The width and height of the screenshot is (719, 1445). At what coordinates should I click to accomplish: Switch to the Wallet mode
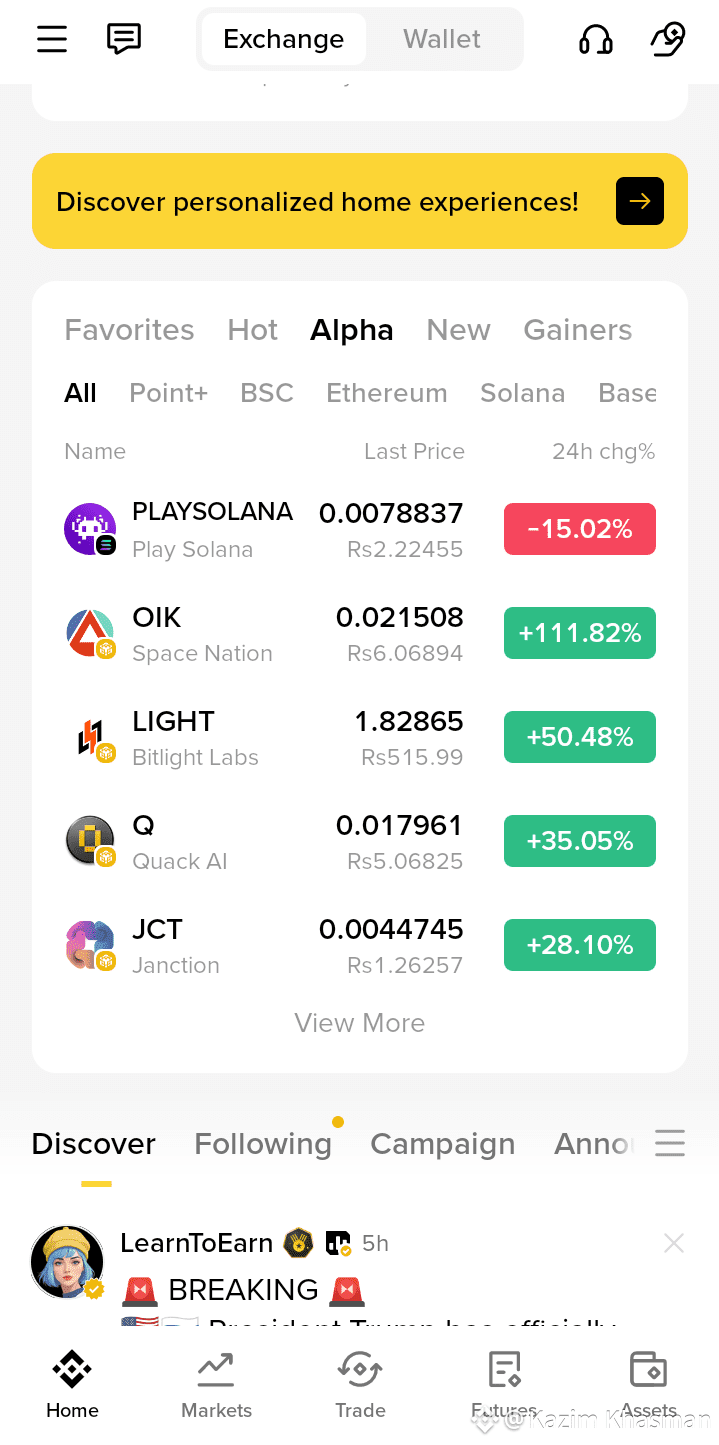click(441, 39)
